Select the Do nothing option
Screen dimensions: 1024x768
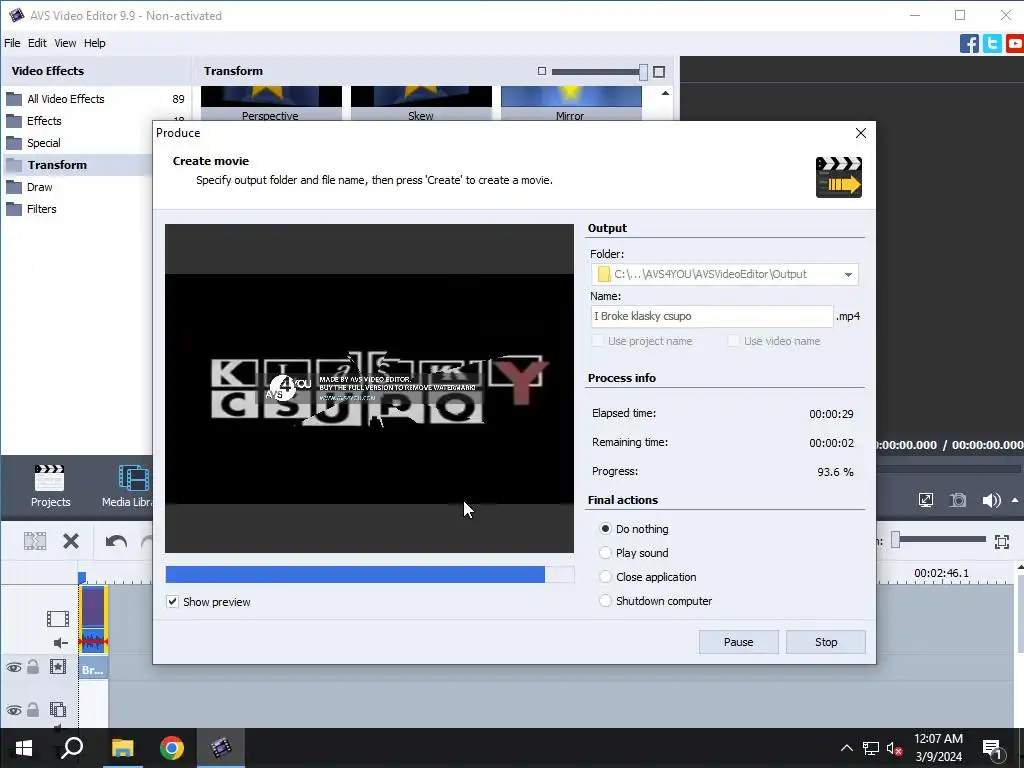coord(605,528)
